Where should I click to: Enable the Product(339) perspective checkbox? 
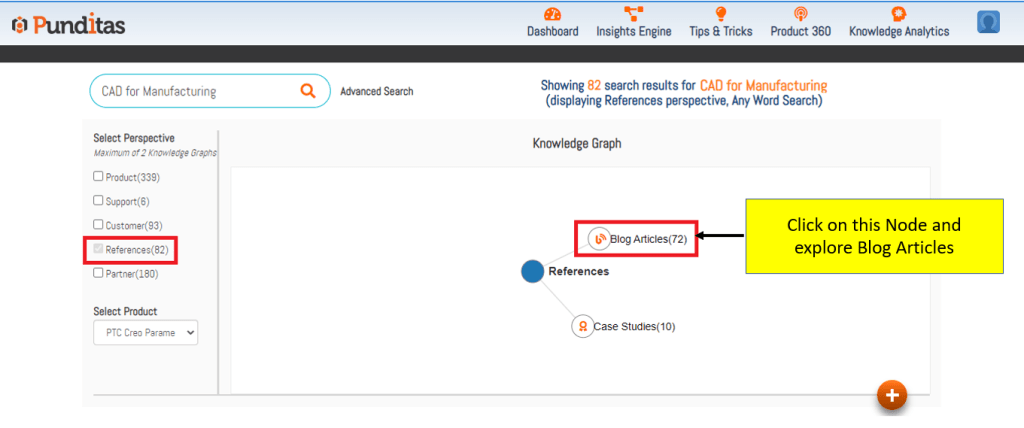tap(98, 177)
